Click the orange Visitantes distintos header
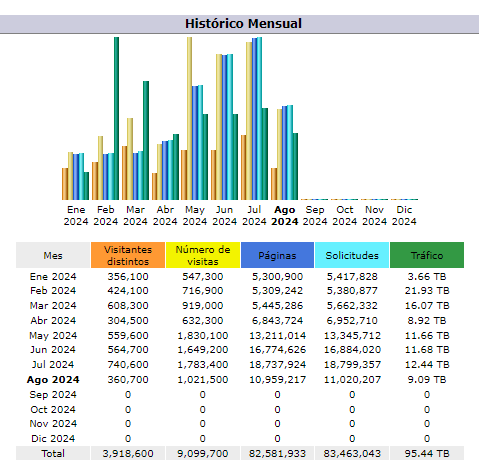The image size is (479, 470). (128, 255)
